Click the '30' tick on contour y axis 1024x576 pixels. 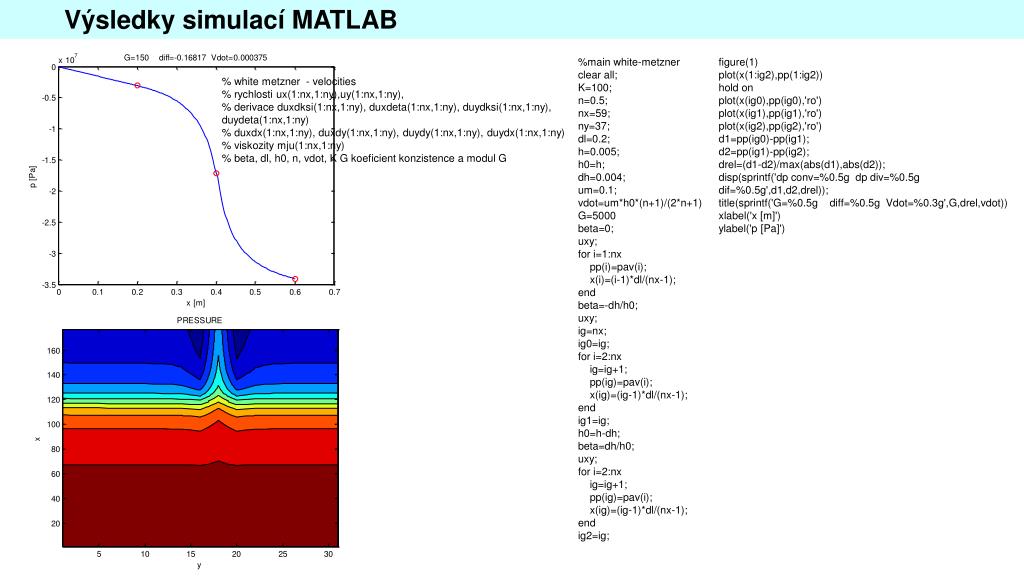pyautogui.click(x=328, y=554)
